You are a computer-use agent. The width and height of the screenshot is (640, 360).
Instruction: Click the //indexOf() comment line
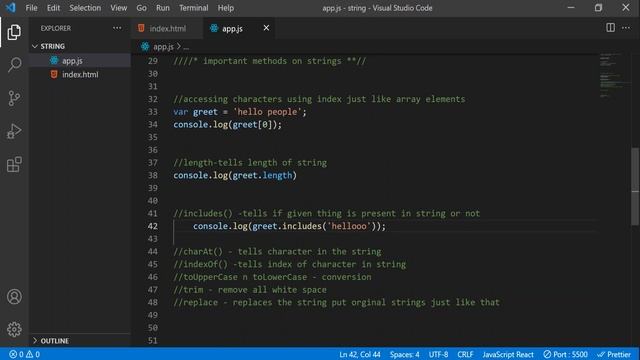point(289,264)
